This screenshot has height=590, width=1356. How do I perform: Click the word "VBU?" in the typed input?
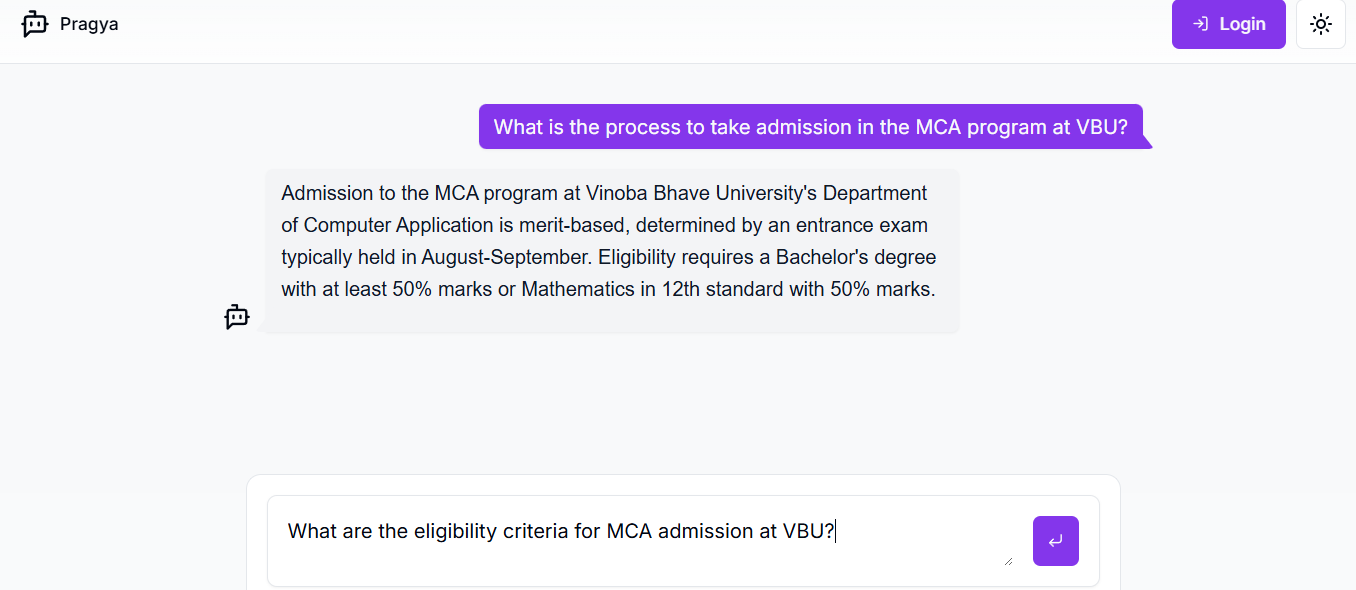pyautogui.click(x=808, y=531)
